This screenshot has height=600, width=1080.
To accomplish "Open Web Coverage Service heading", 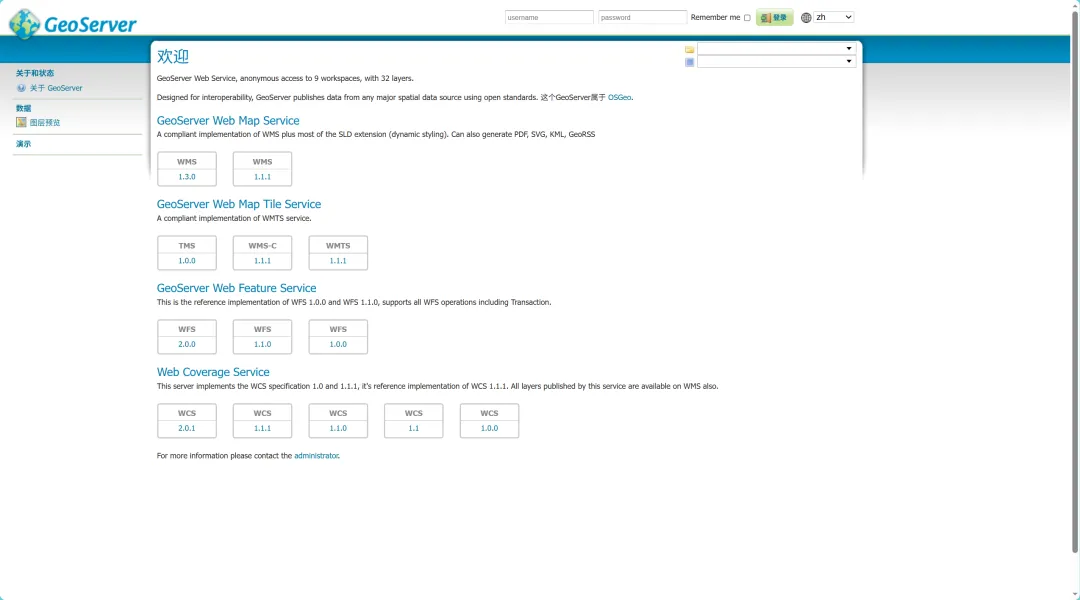I will click(x=213, y=372).
